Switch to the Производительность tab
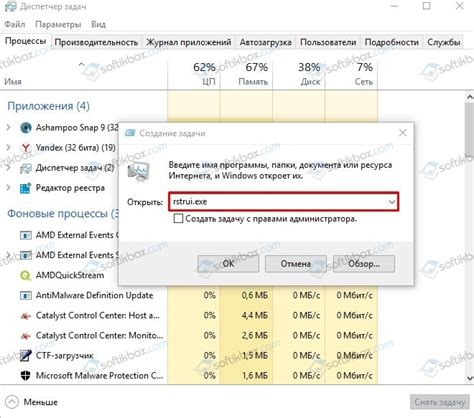This screenshot has width=474, height=418. tap(96, 42)
